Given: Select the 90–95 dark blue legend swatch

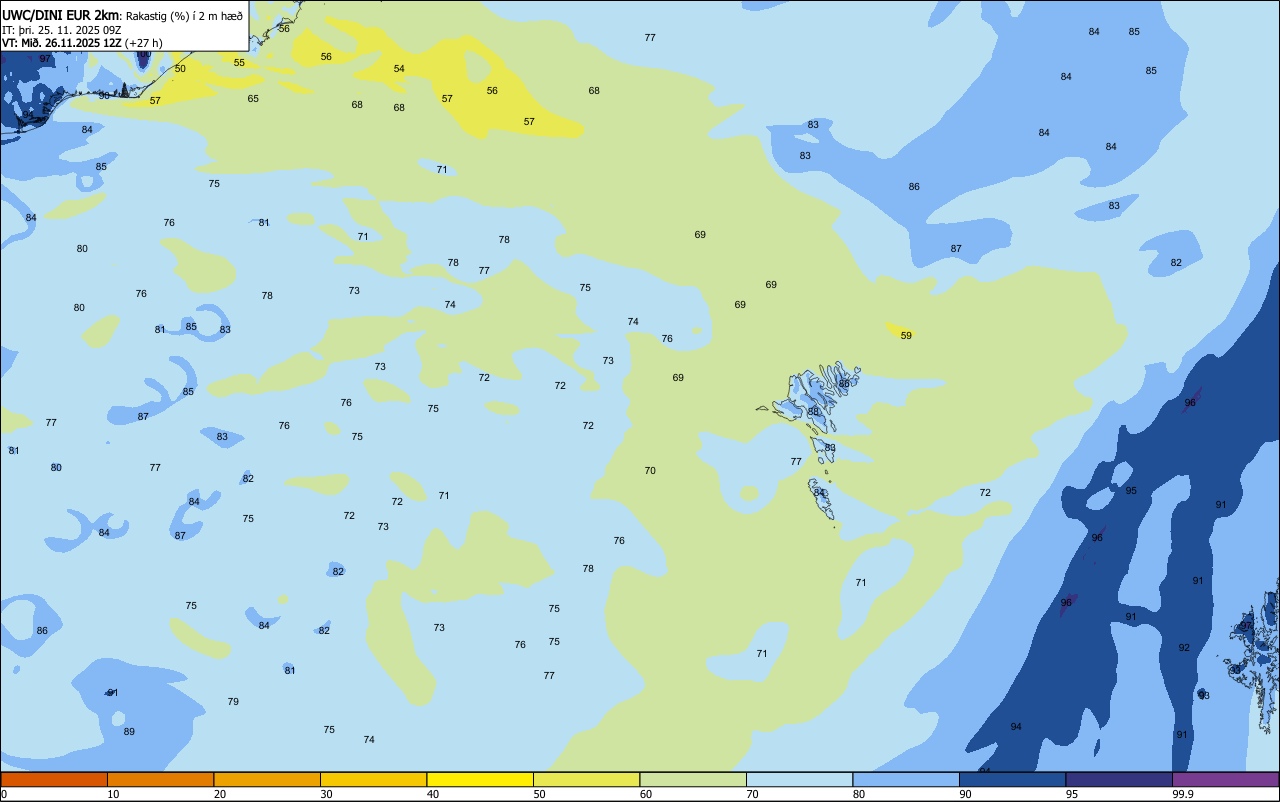Looking at the screenshot, I should click(x=1012, y=779).
